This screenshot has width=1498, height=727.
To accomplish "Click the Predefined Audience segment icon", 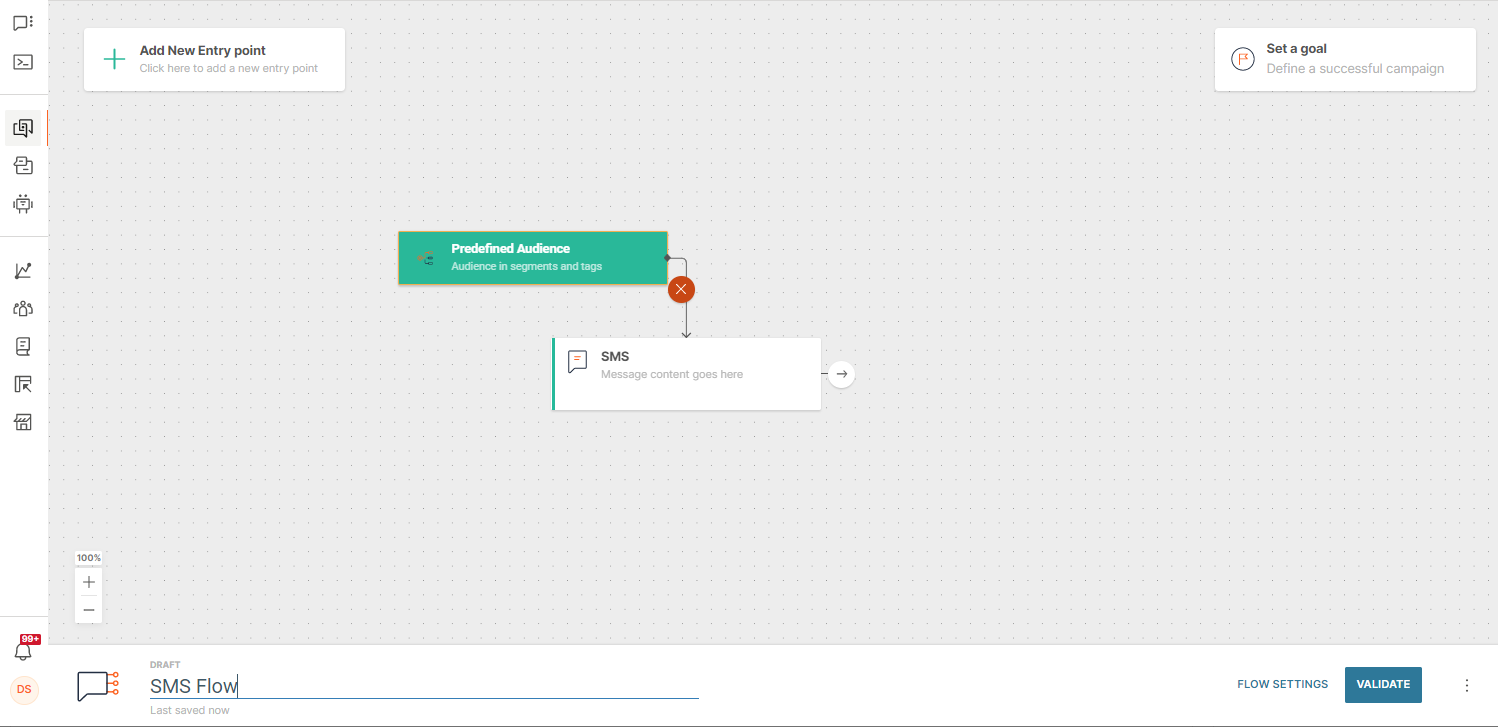I will 426,258.
